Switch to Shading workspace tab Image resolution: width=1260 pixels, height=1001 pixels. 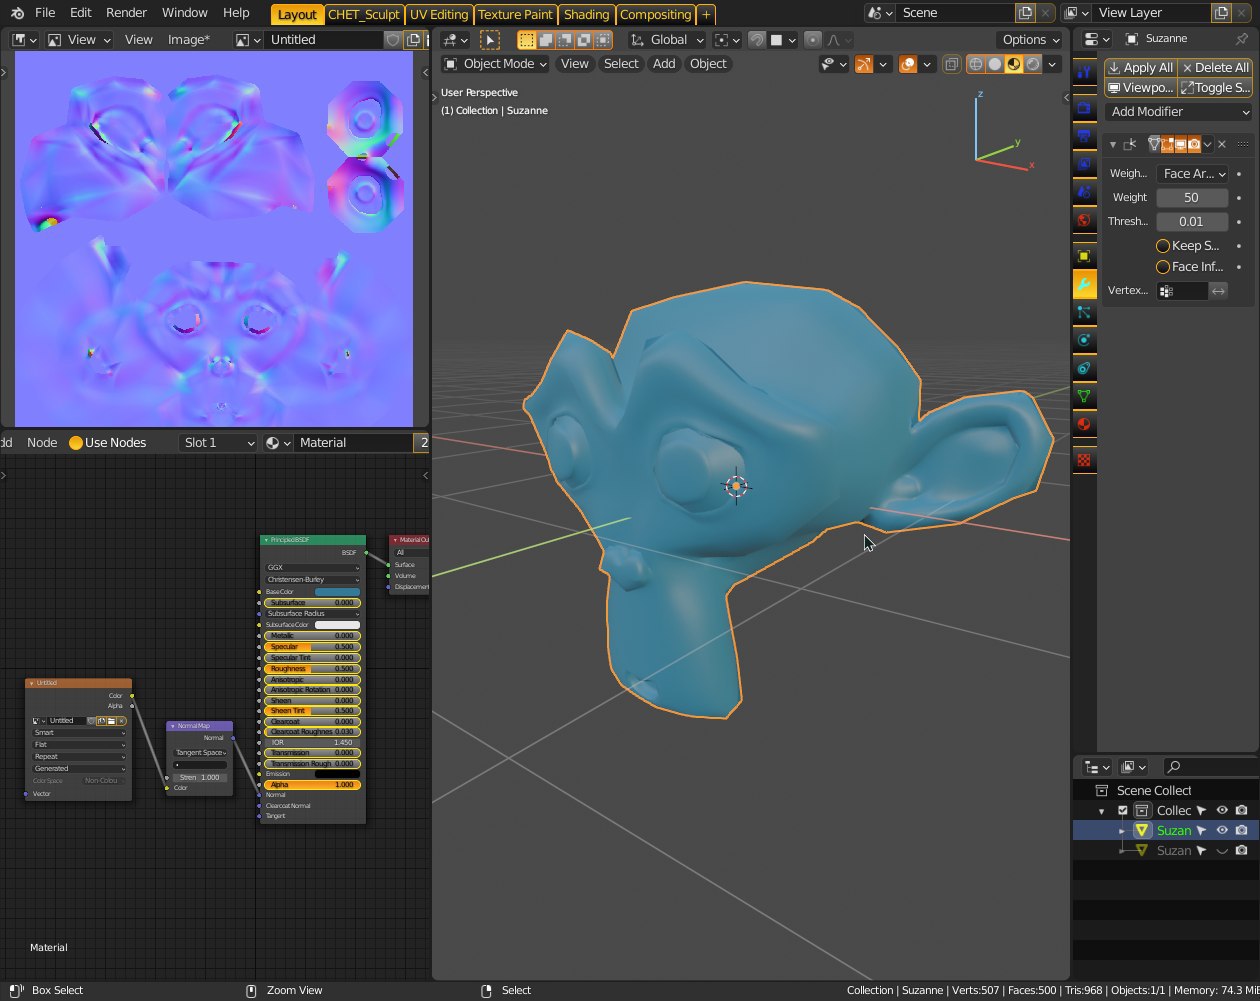[586, 14]
